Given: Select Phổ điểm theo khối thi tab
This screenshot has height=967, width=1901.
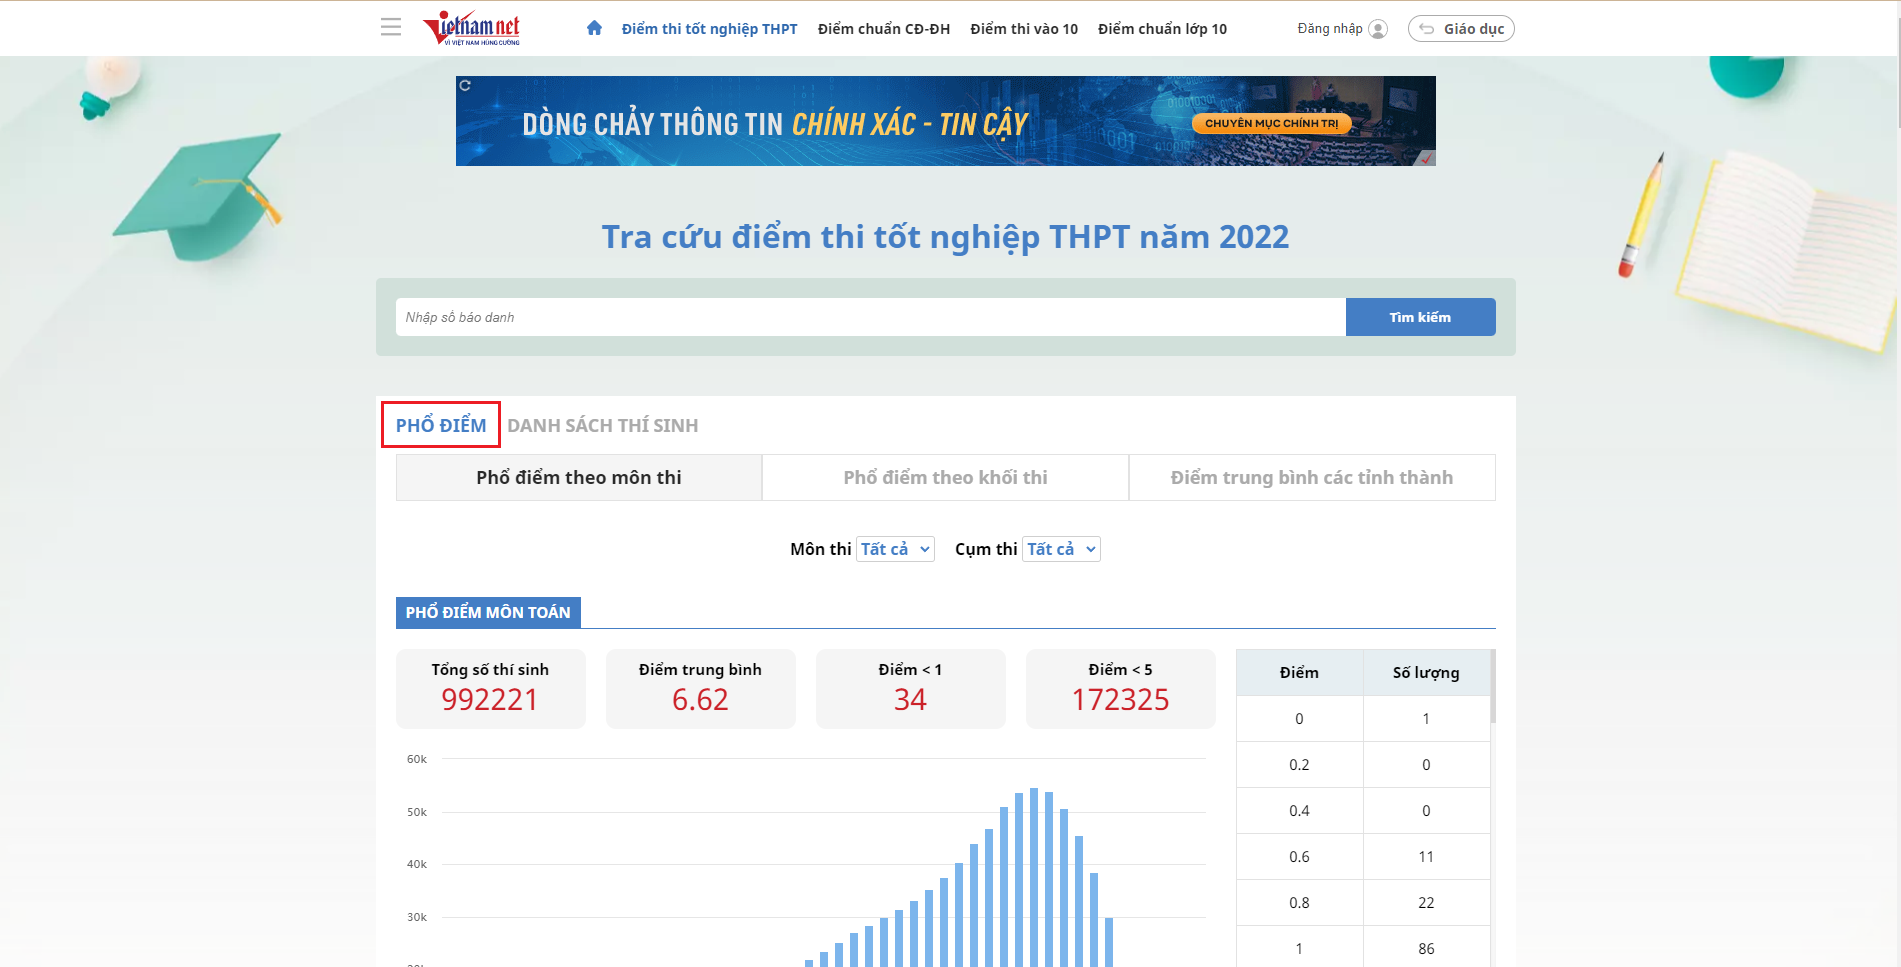Looking at the screenshot, I should tap(945, 478).
